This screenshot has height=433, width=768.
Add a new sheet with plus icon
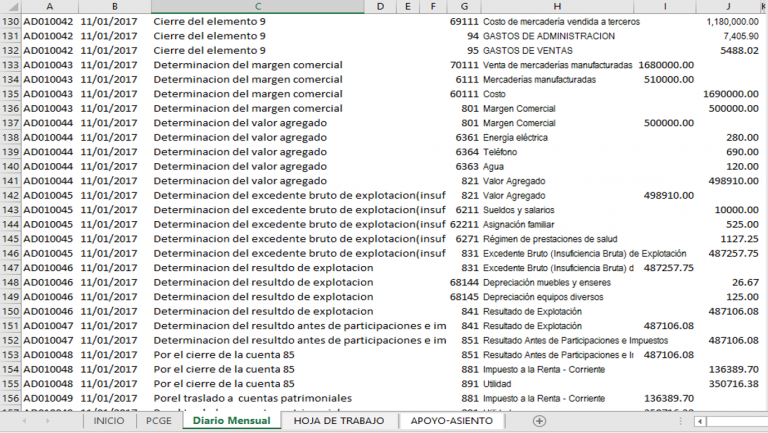(x=539, y=421)
